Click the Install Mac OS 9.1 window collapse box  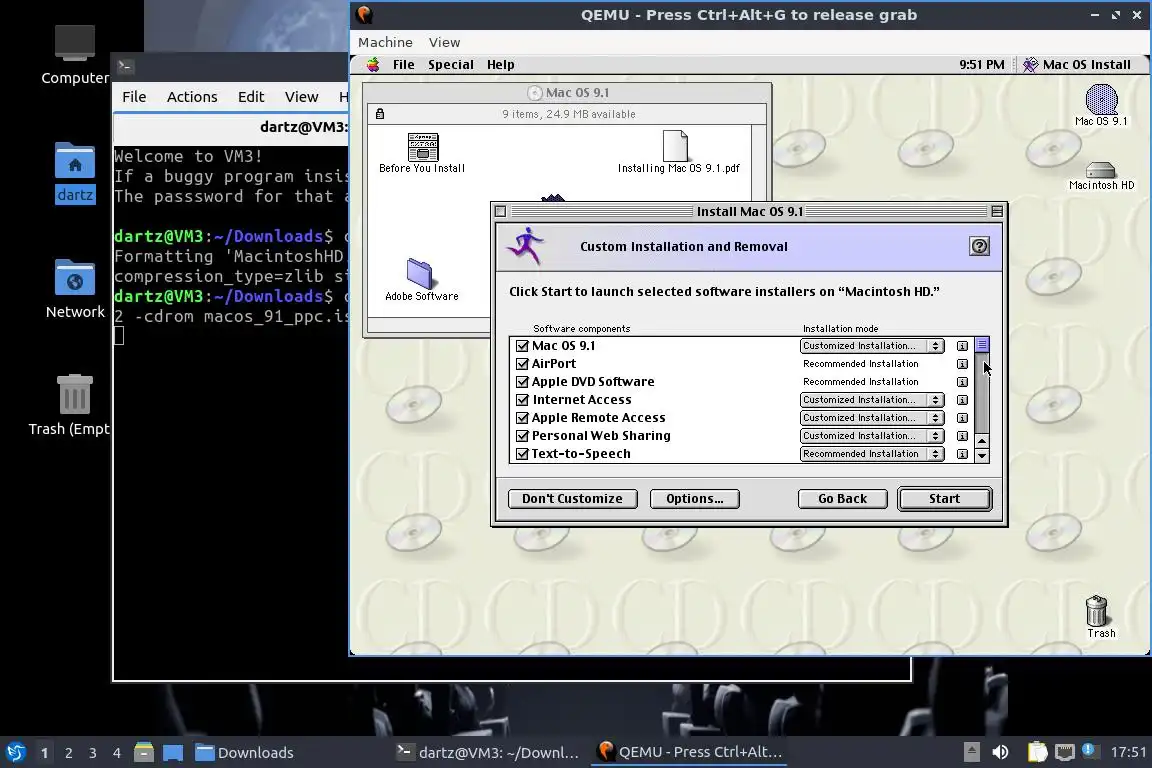tap(997, 212)
